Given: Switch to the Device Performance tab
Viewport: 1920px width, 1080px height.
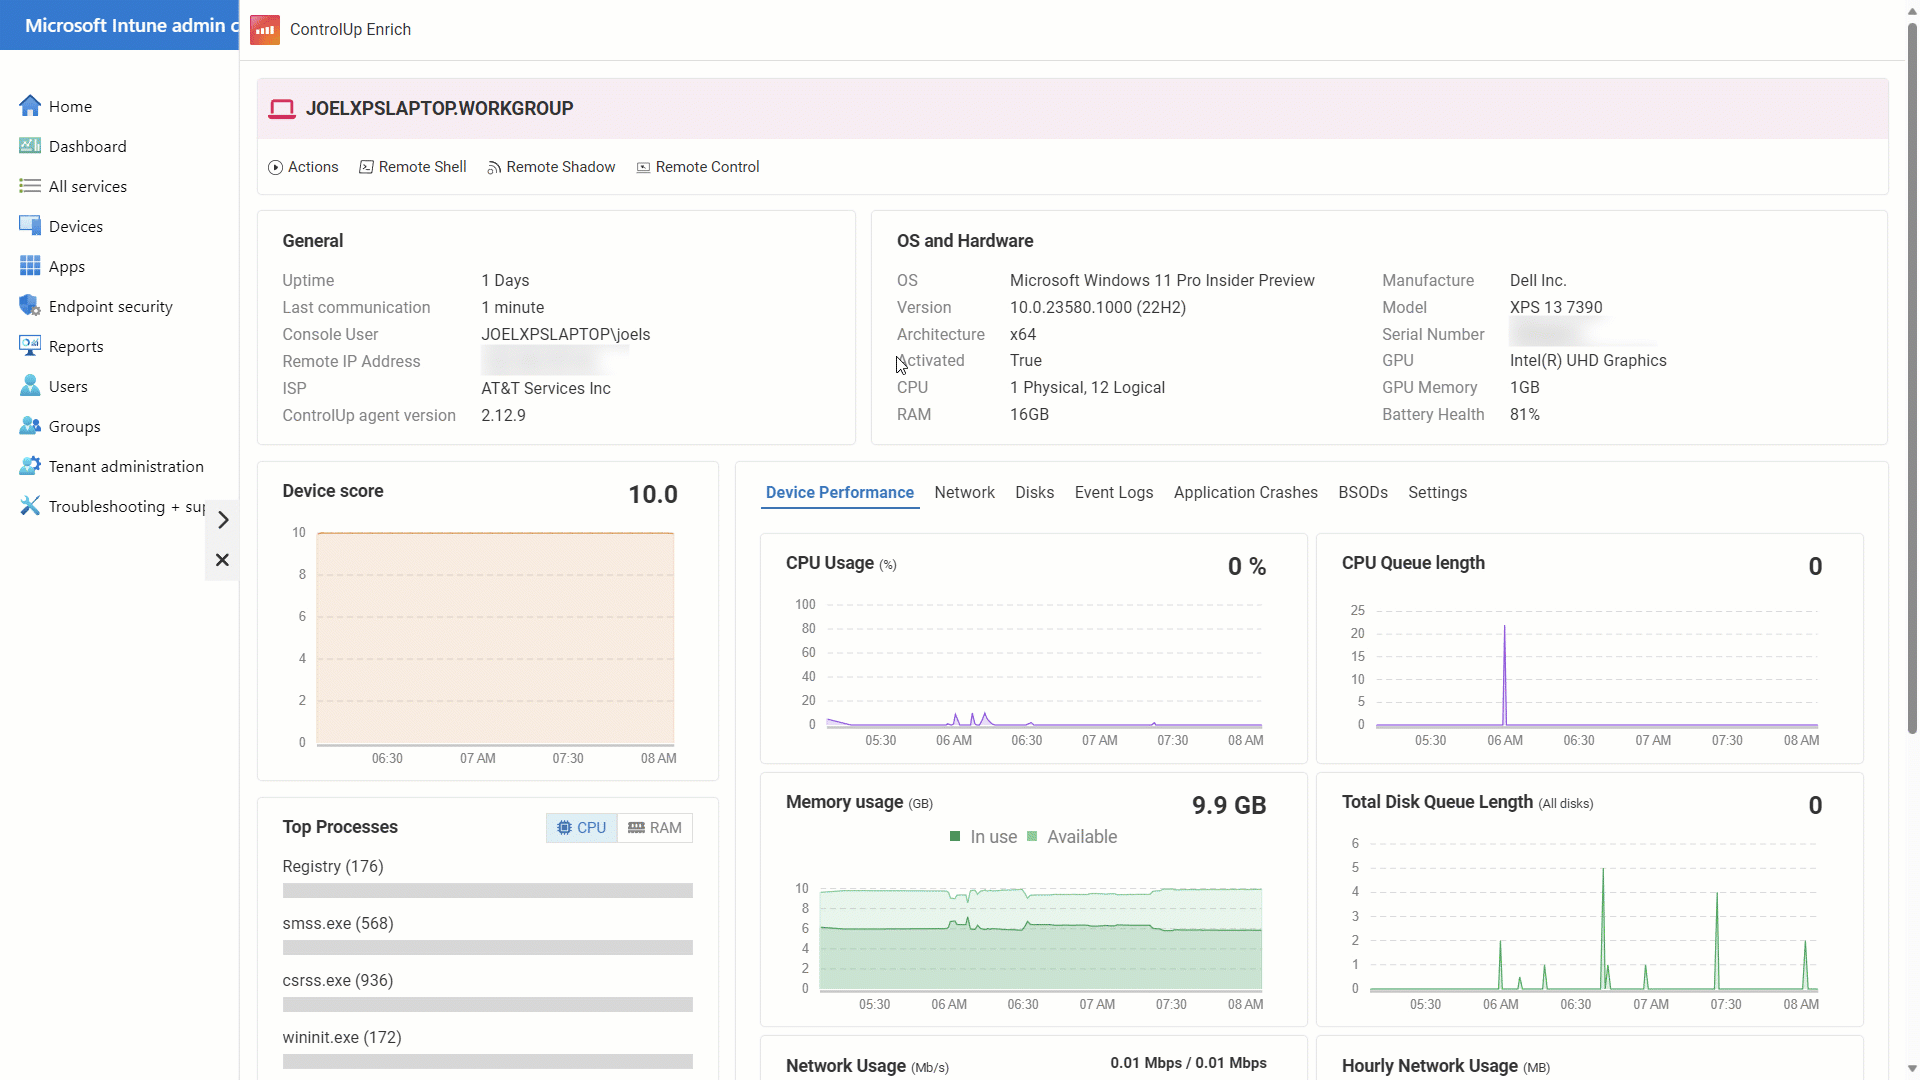Looking at the screenshot, I should coord(840,493).
